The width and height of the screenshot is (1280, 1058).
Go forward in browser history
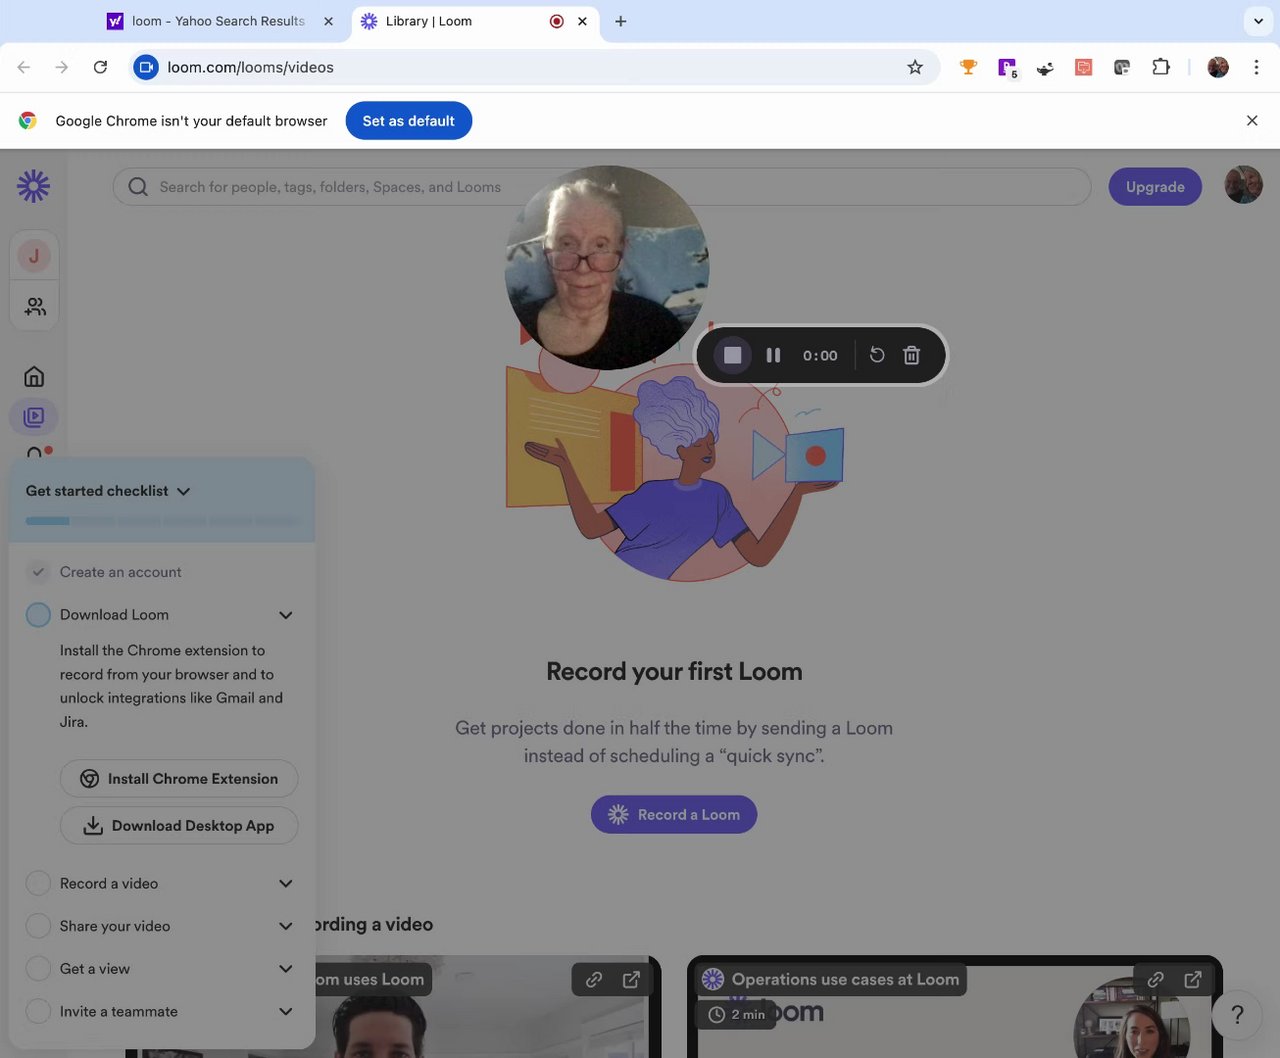[62, 67]
